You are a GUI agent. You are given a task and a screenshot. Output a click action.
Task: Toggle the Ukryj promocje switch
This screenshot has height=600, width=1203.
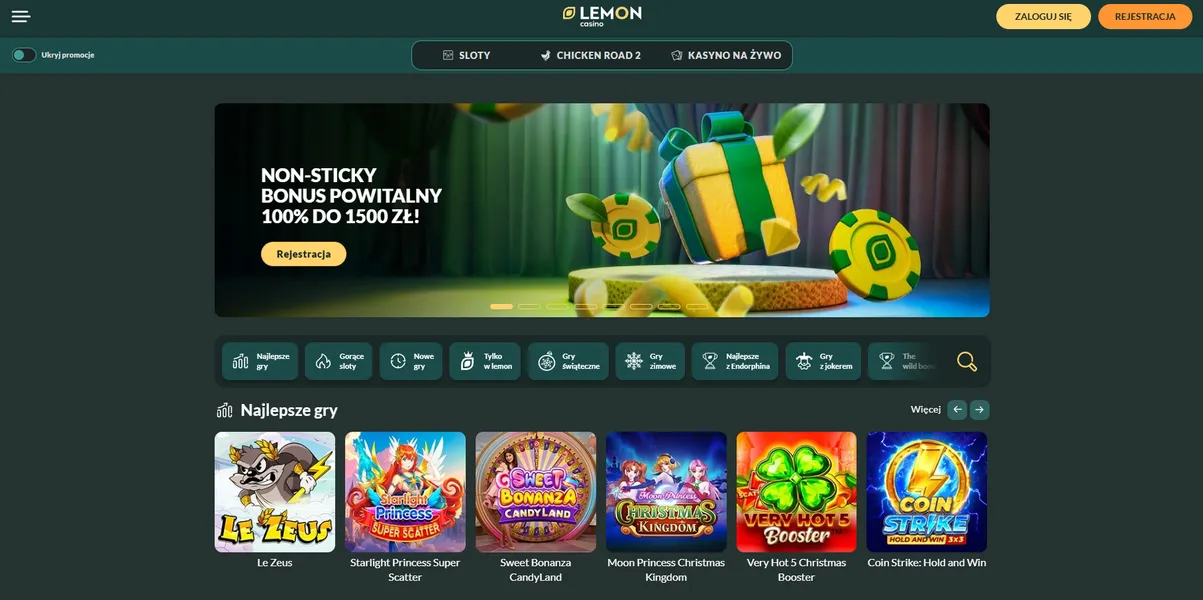(x=24, y=55)
